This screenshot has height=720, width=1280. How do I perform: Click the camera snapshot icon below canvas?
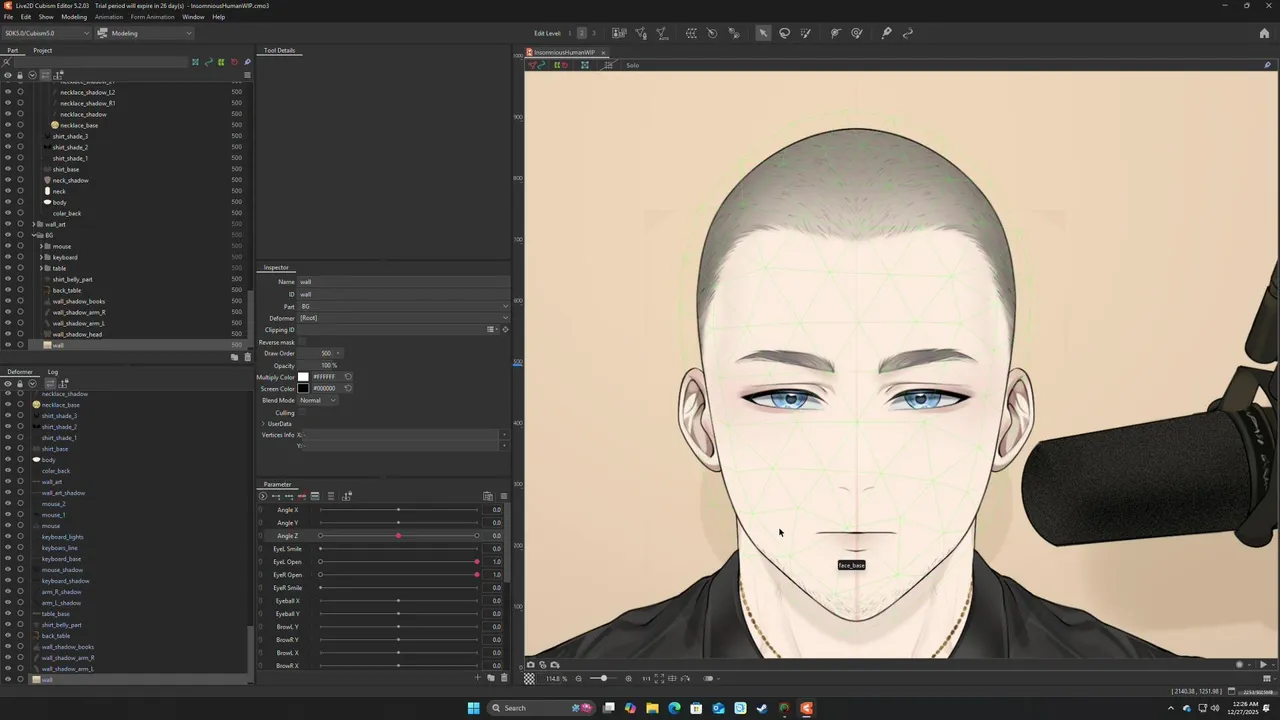click(531, 665)
